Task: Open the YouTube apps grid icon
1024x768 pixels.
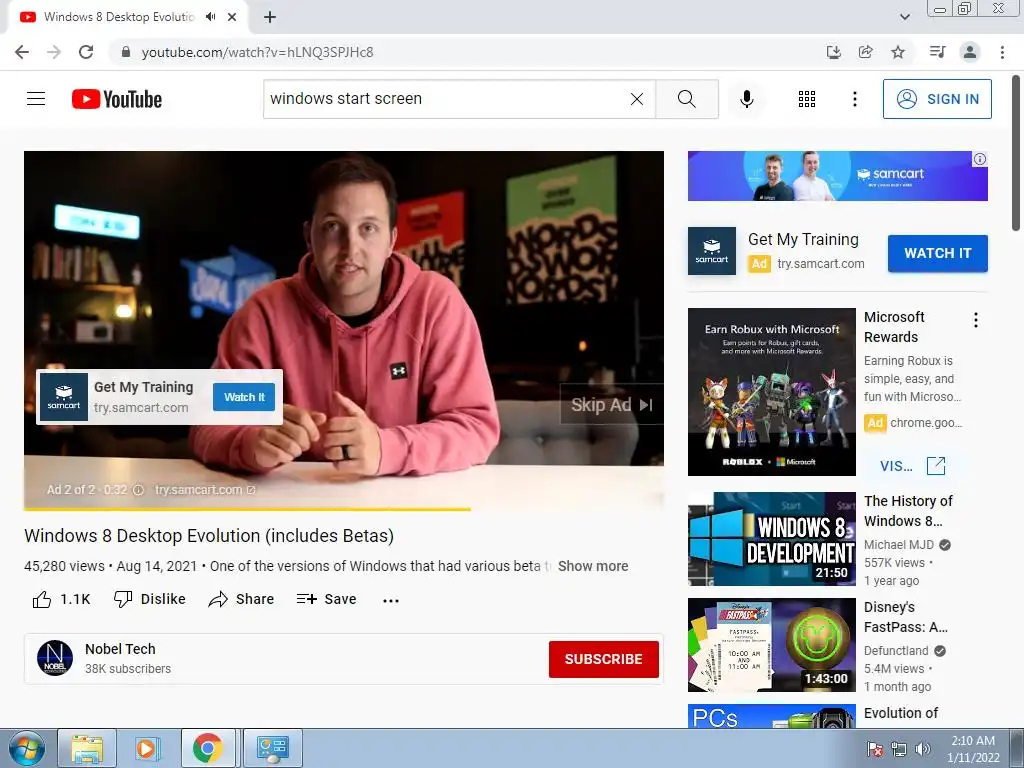Action: 807,99
